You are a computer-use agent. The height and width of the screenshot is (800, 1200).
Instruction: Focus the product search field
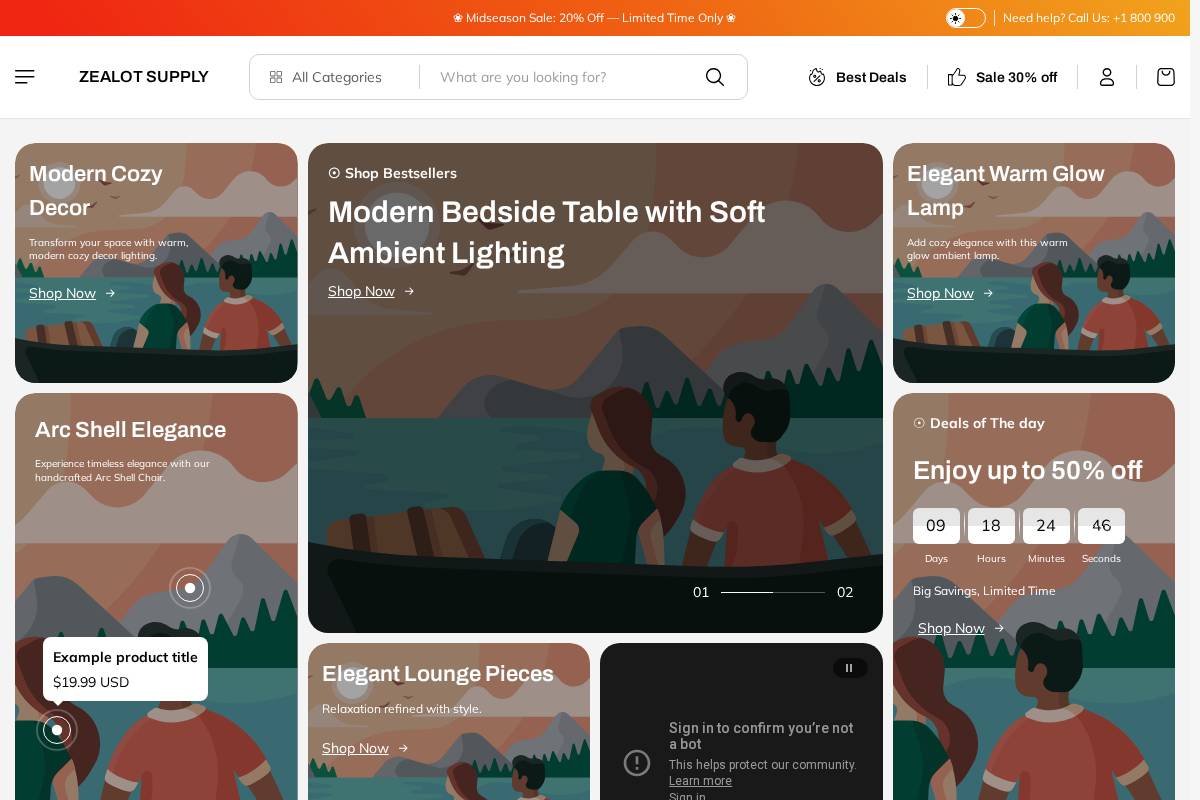coord(564,77)
